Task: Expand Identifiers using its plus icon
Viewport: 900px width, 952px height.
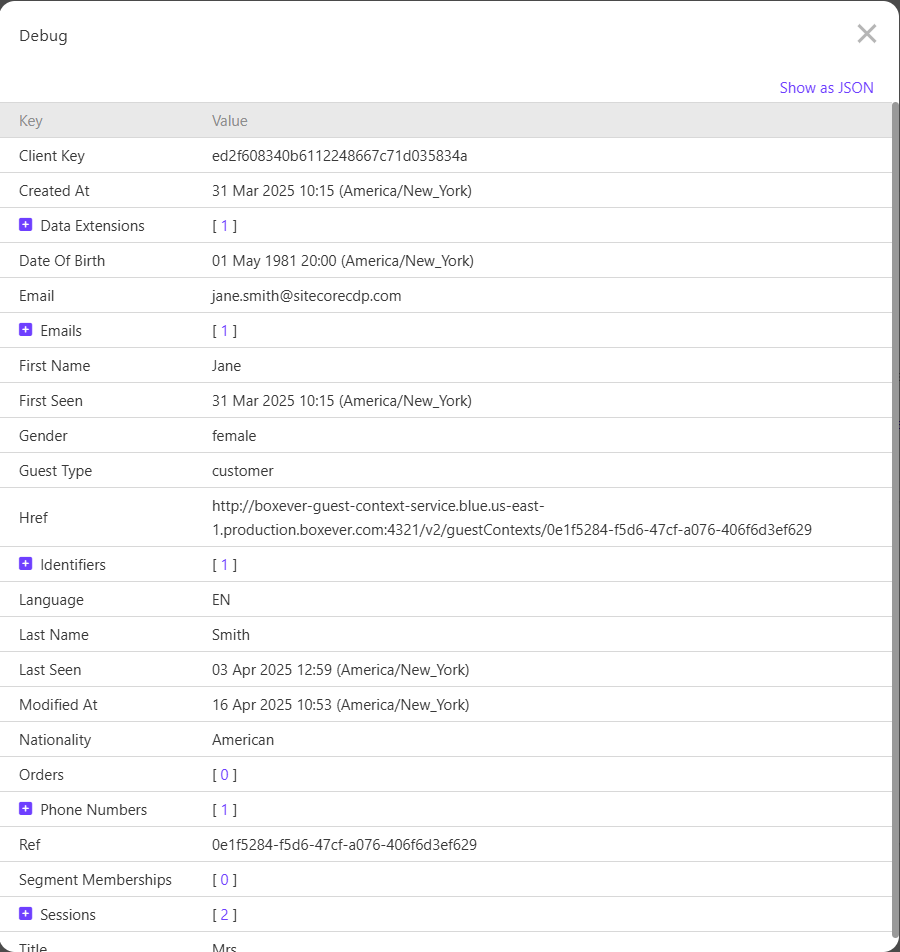Action: [26, 564]
